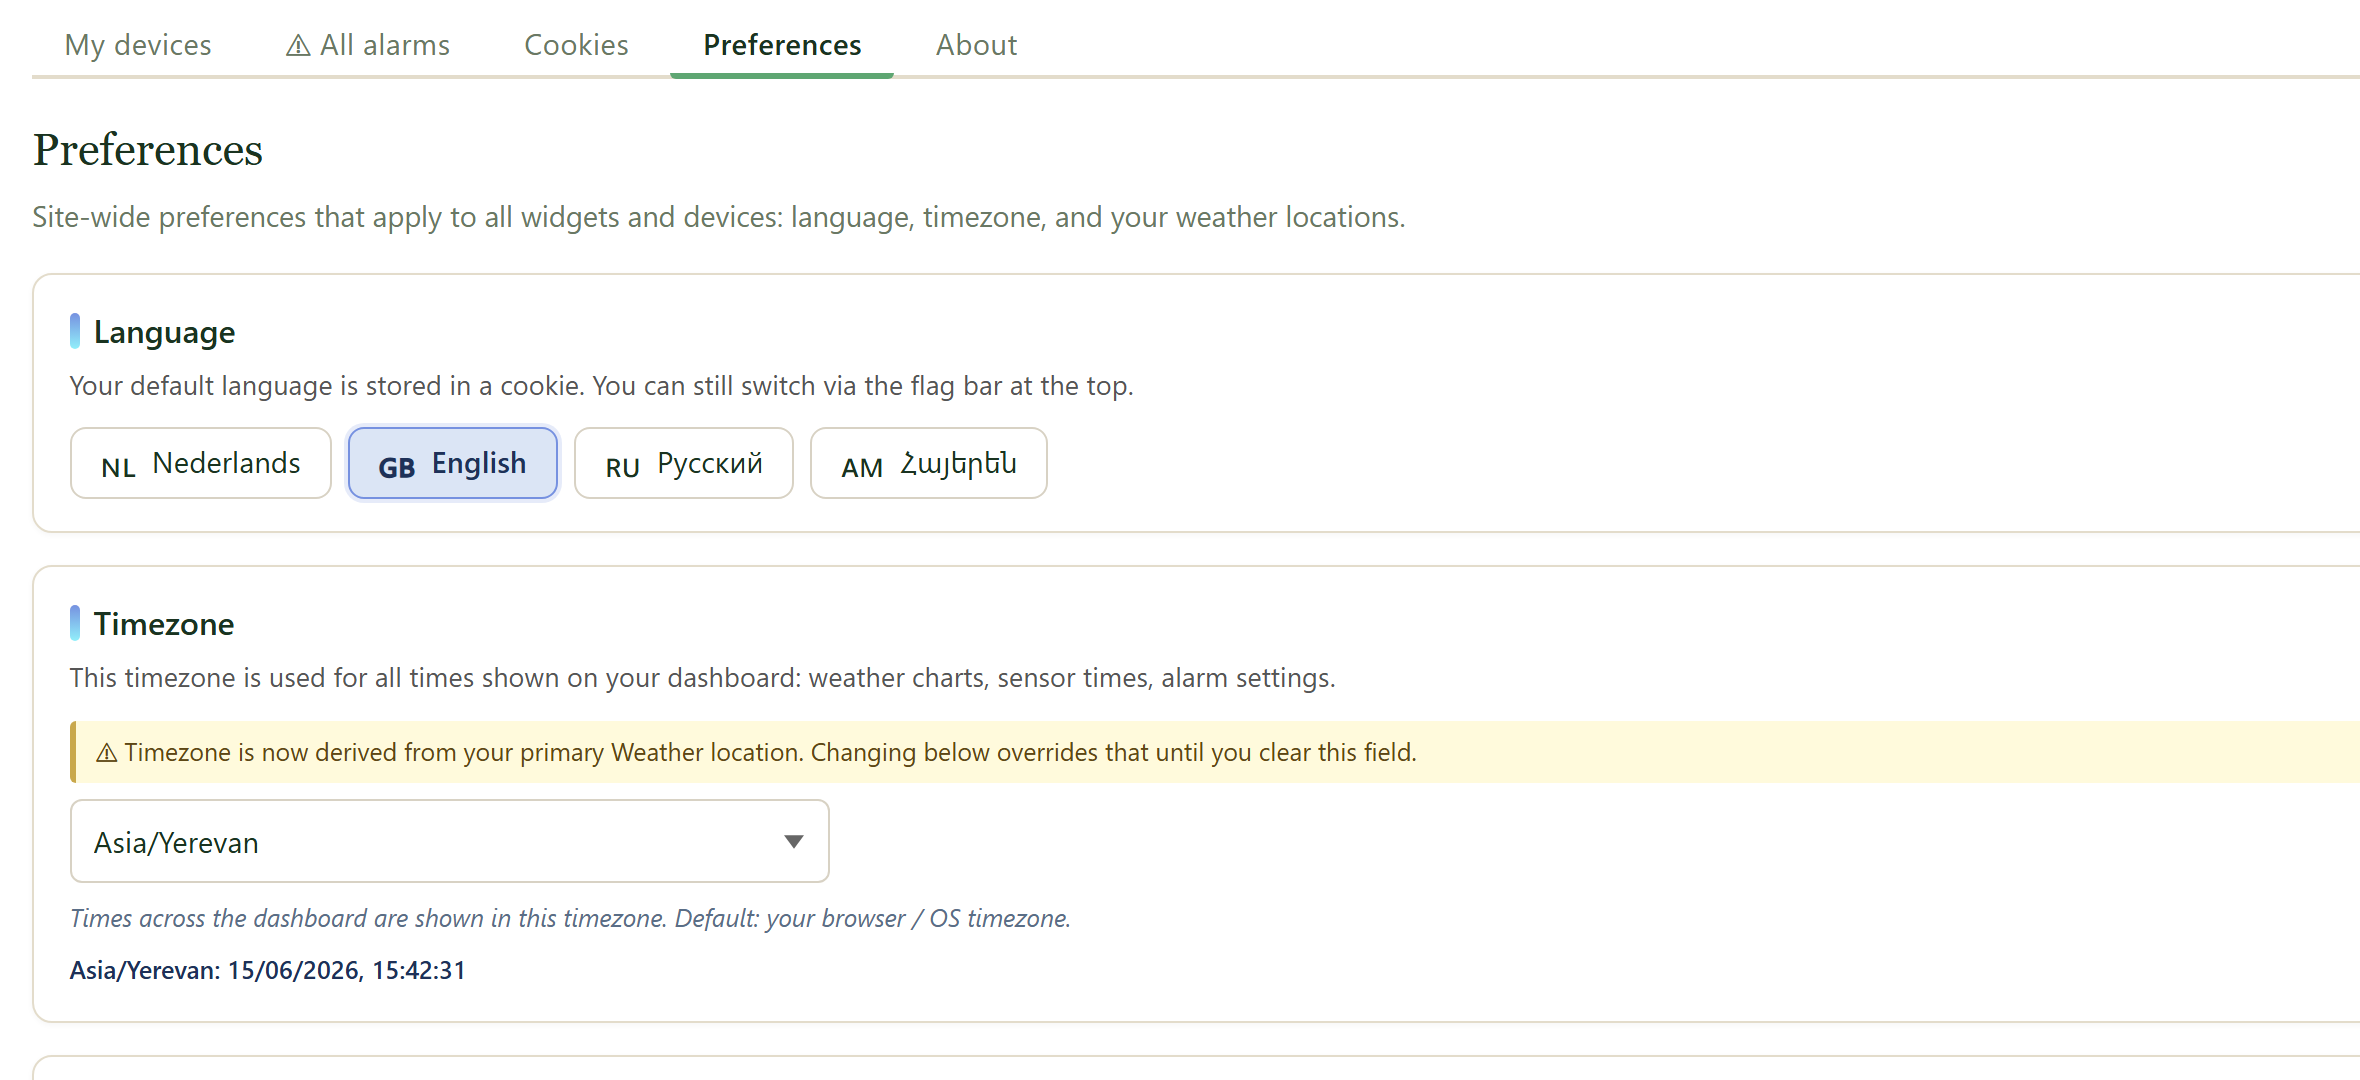The width and height of the screenshot is (2360, 1080).
Task: Click the Language section heading
Action: 165,332
